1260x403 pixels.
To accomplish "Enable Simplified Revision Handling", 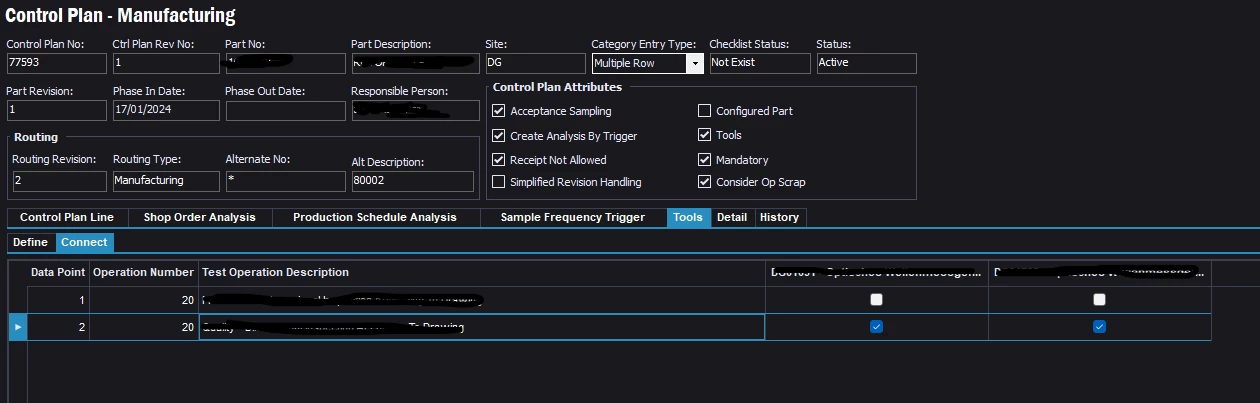I will pyautogui.click(x=499, y=182).
